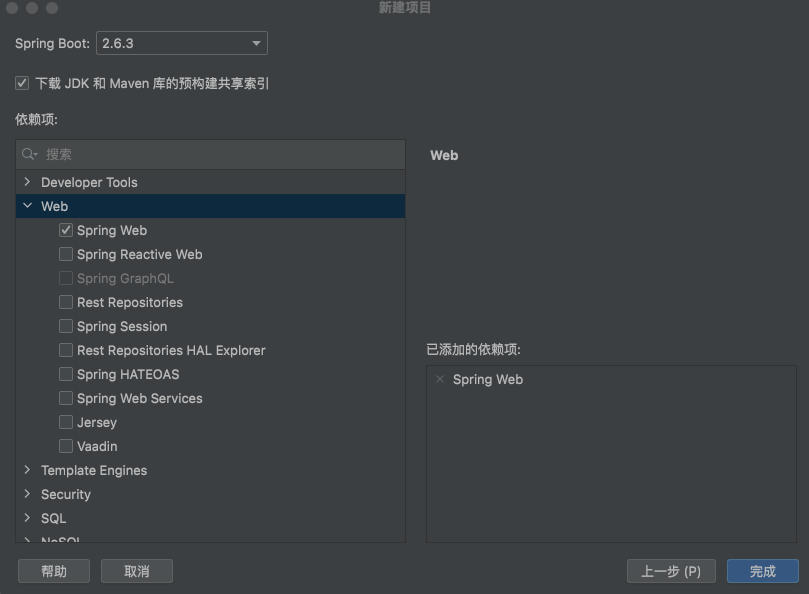The image size is (809, 594).
Task: Click the 帮助 help button
Action: [x=54, y=571]
